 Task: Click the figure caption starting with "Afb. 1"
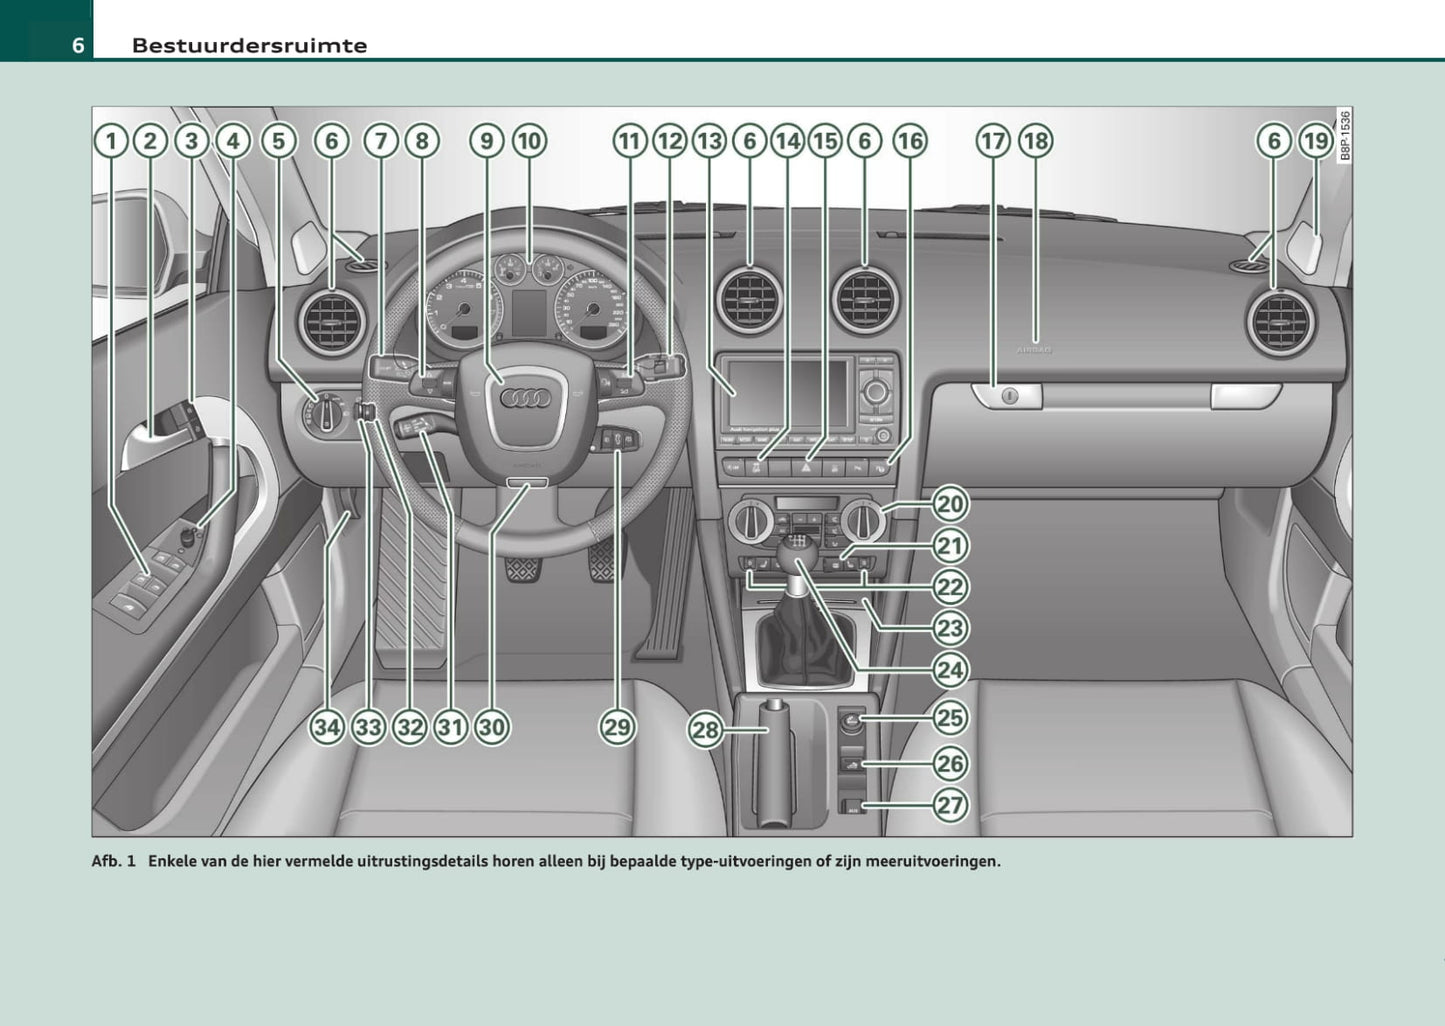(x=545, y=861)
